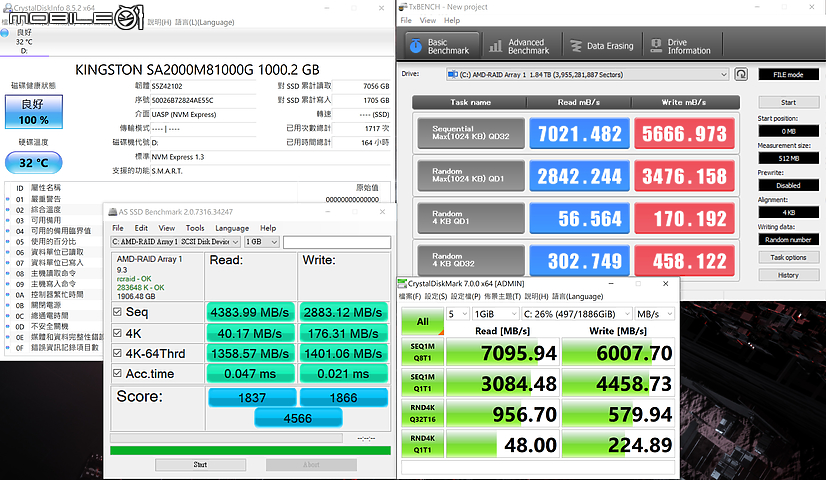The width and height of the screenshot is (826, 480).
Task: Click the Writing data Random number field
Action: point(789,239)
